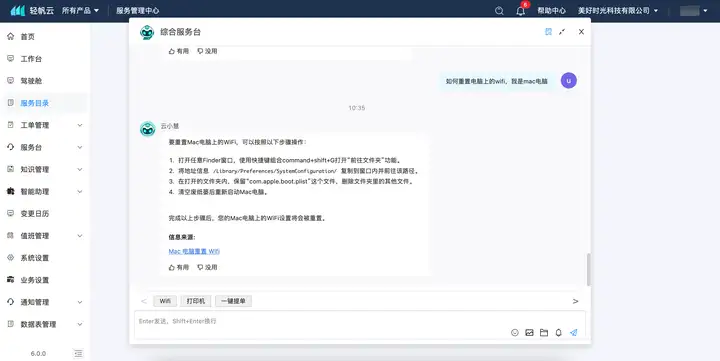The width and height of the screenshot is (720, 361).
Task: Open the notification bell with red badge
Action: point(521,11)
